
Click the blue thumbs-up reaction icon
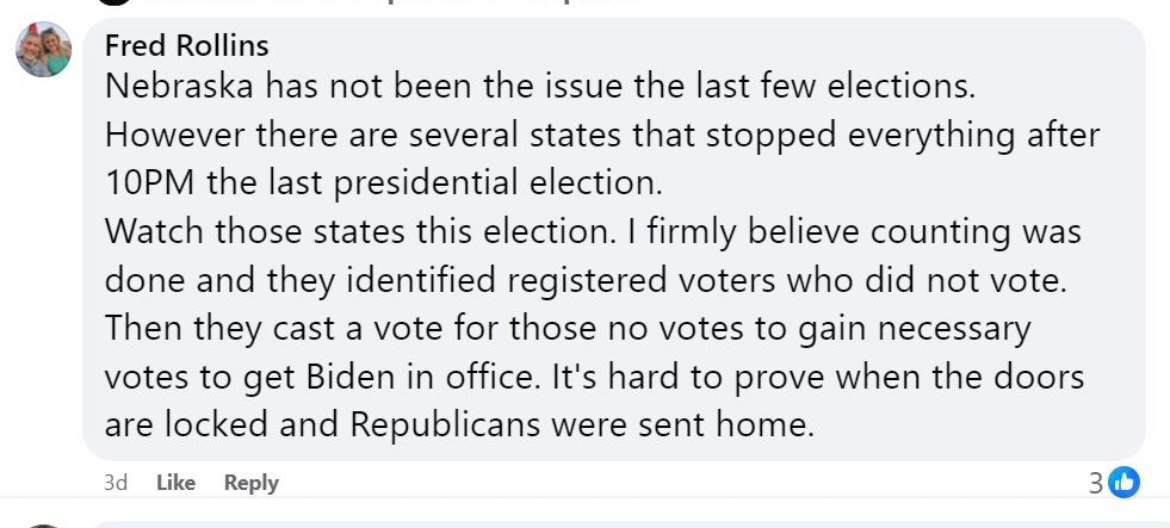coord(1124,482)
